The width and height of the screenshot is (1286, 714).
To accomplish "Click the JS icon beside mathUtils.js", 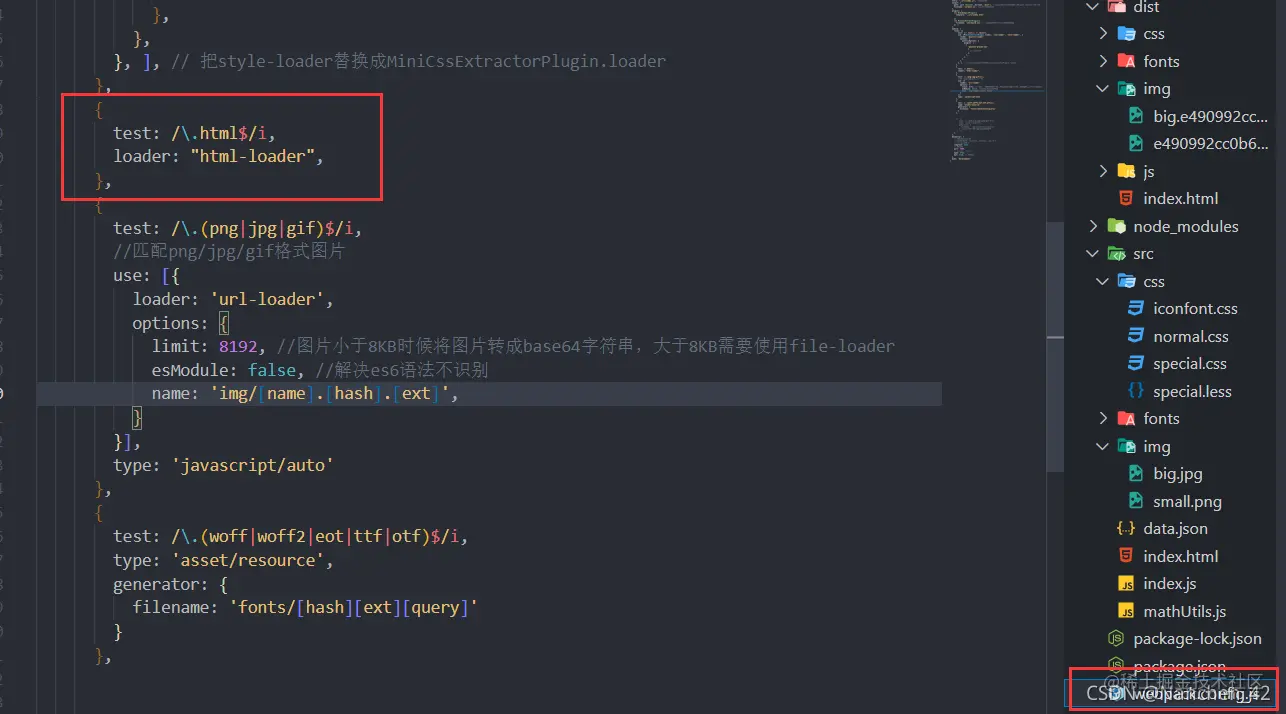I will tap(1125, 611).
